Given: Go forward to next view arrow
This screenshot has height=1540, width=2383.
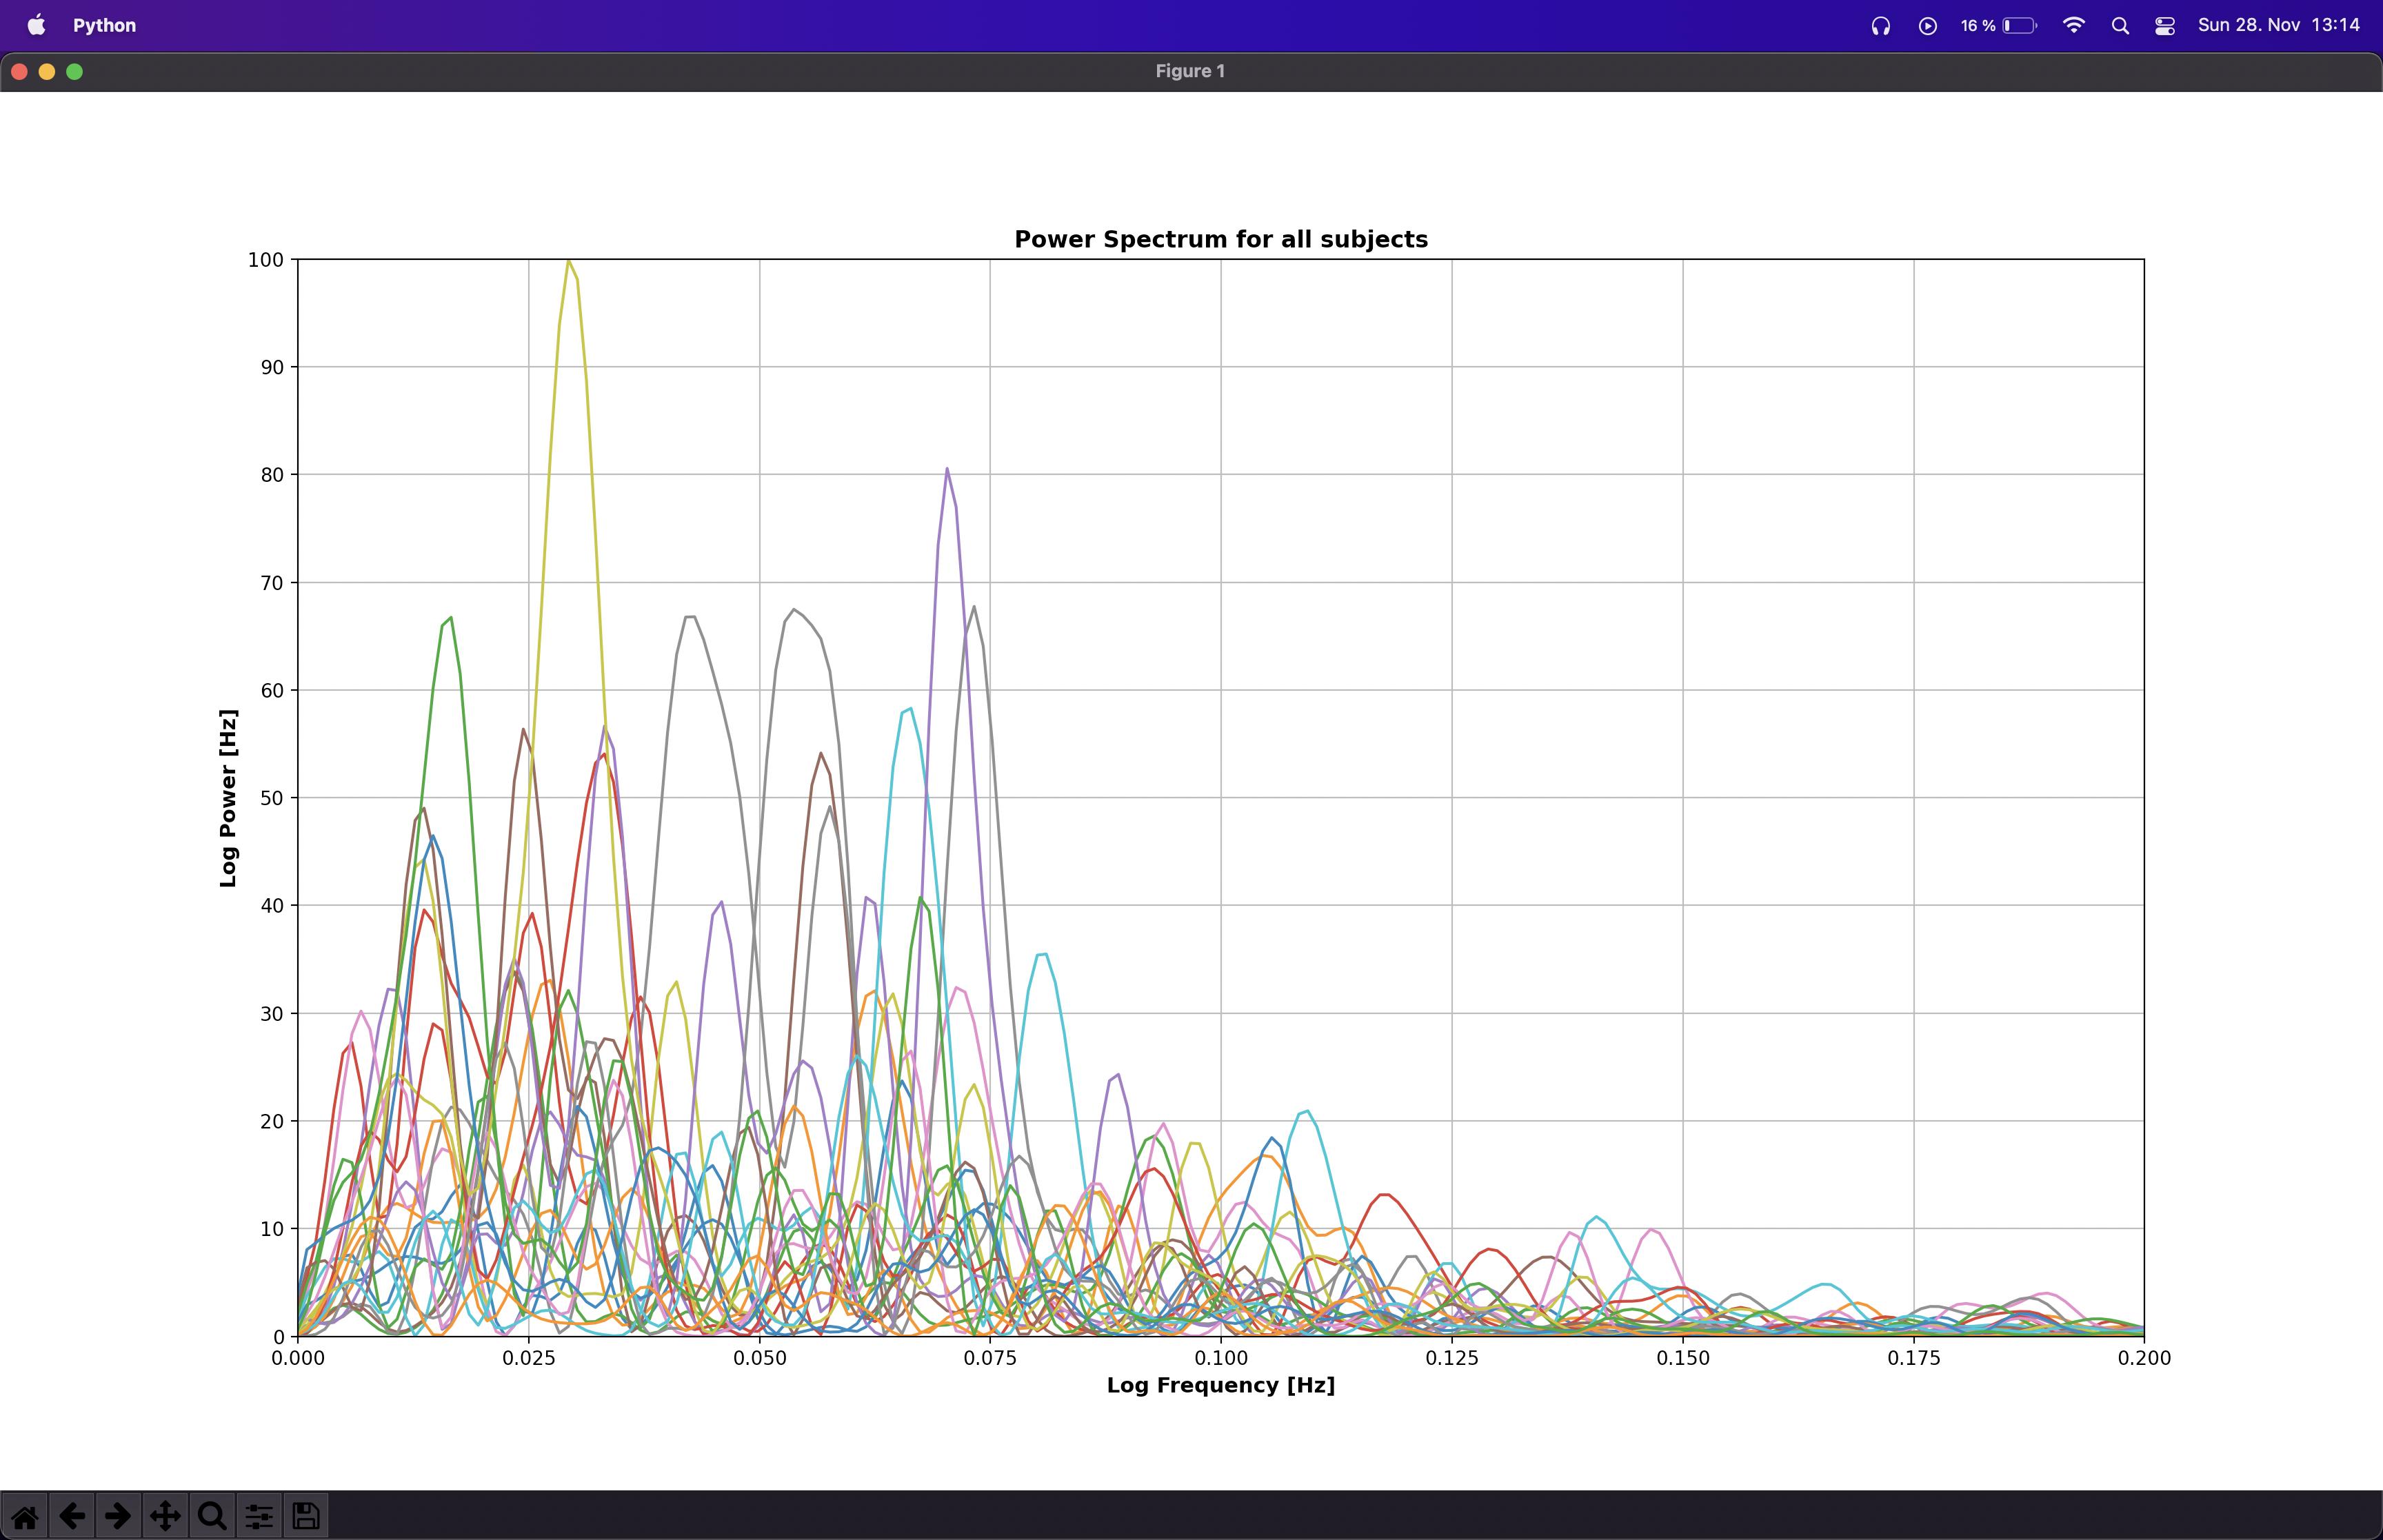Looking at the screenshot, I should [118, 1516].
